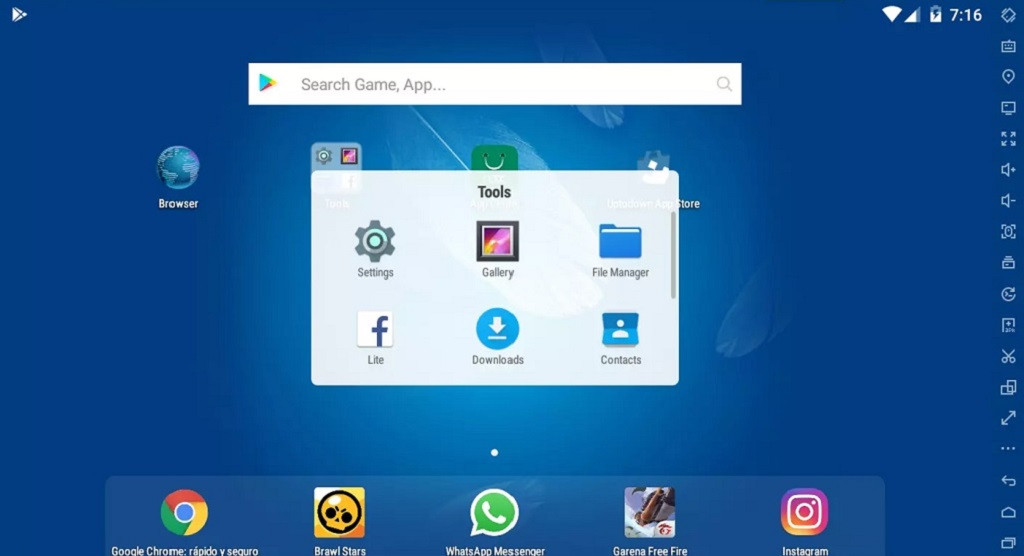This screenshot has height=556, width=1024.
Task: Click the Tools folder scrollbar
Action: pyautogui.click(x=673, y=255)
